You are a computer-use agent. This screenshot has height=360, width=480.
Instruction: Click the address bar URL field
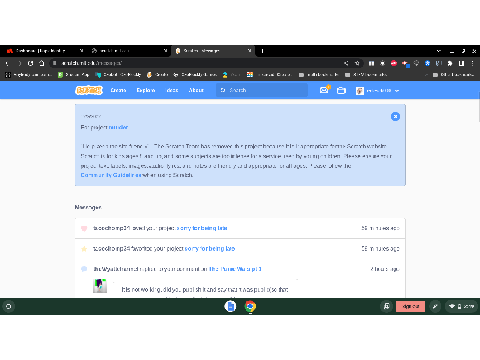pyautogui.click(x=200, y=63)
